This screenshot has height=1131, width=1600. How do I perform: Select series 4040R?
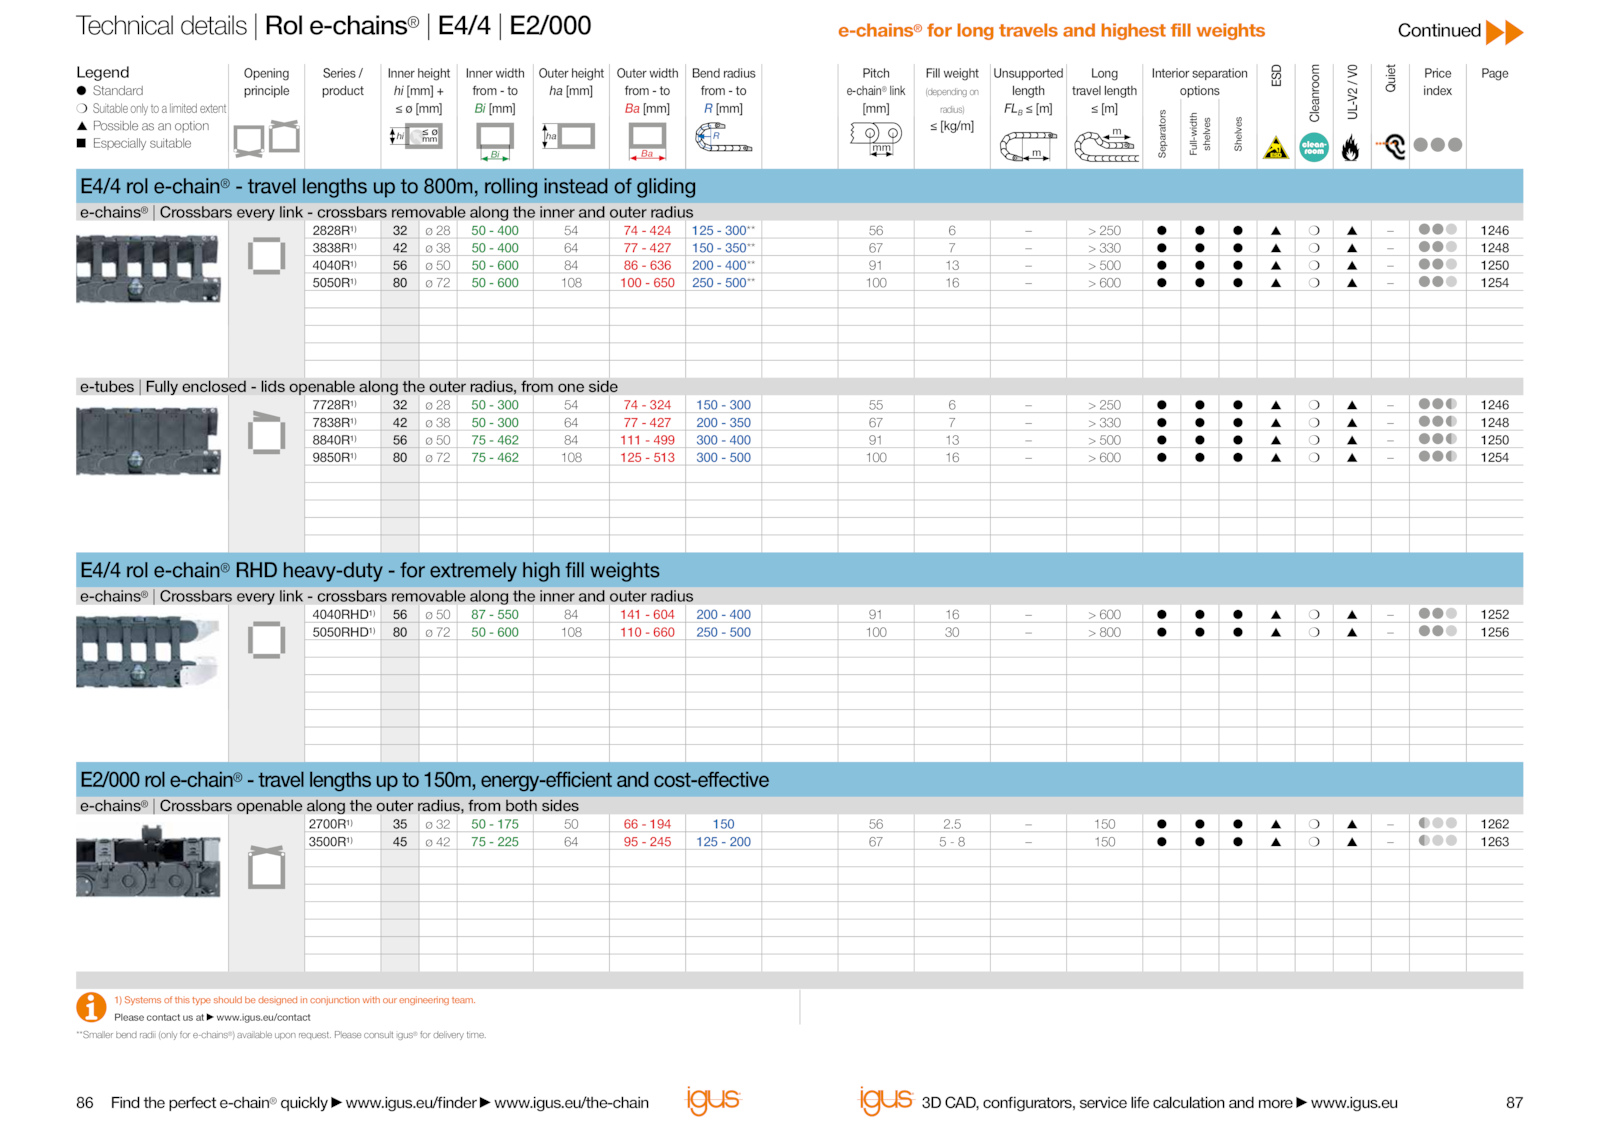coord(334,265)
